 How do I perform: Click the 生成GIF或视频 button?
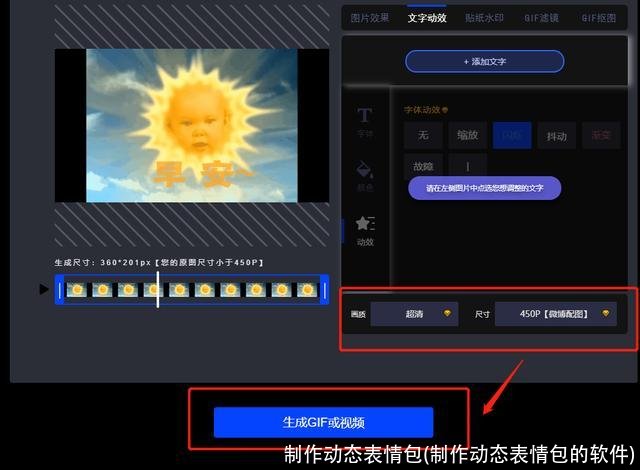(x=323, y=422)
